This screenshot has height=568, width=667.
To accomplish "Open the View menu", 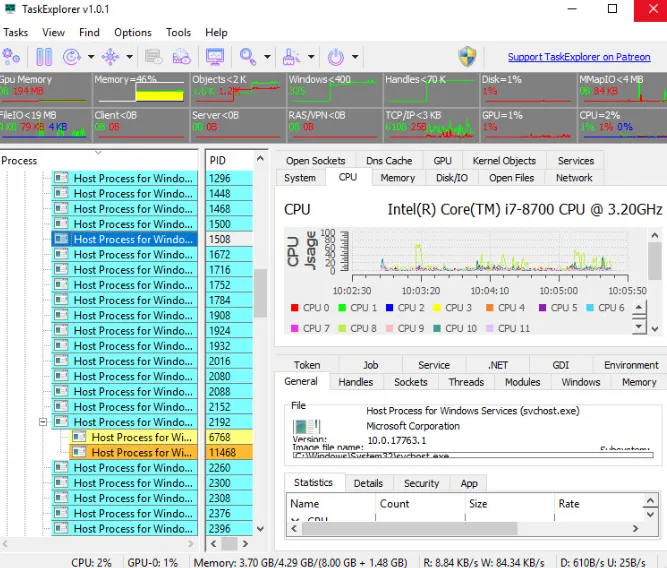I will (x=54, y=32).
